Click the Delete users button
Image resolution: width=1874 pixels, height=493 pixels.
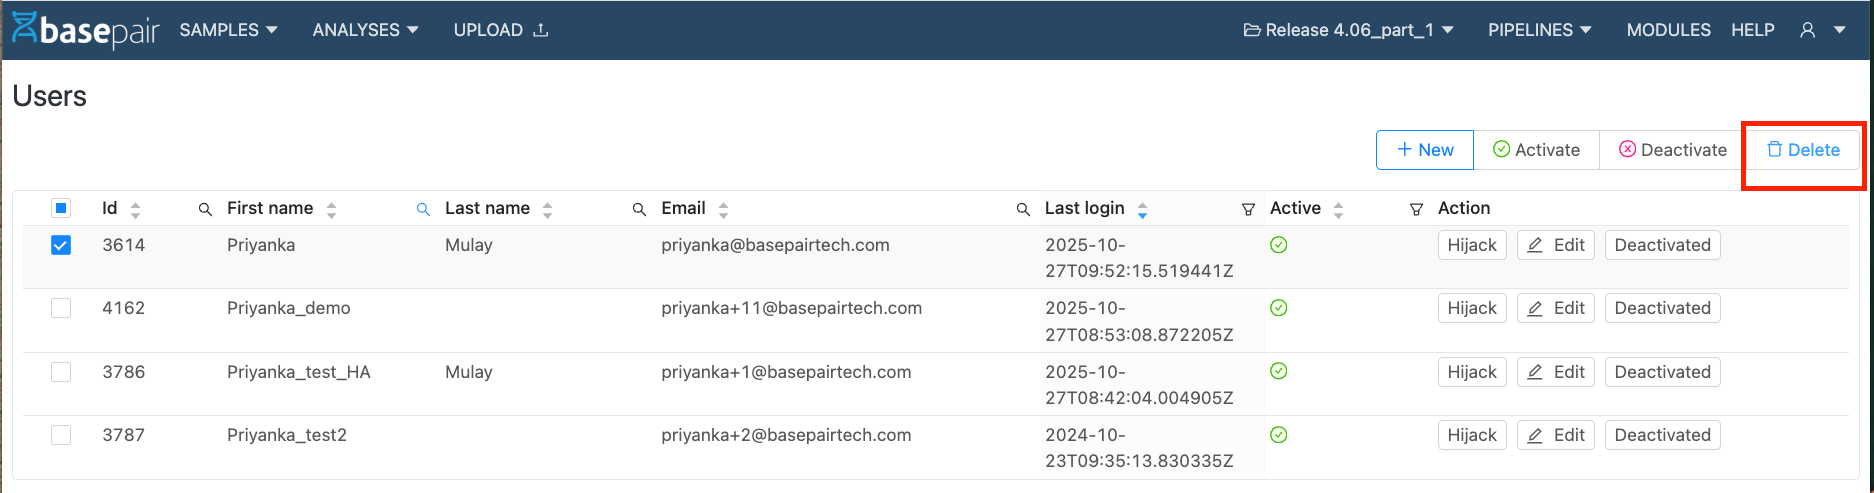click(1803, 150)
